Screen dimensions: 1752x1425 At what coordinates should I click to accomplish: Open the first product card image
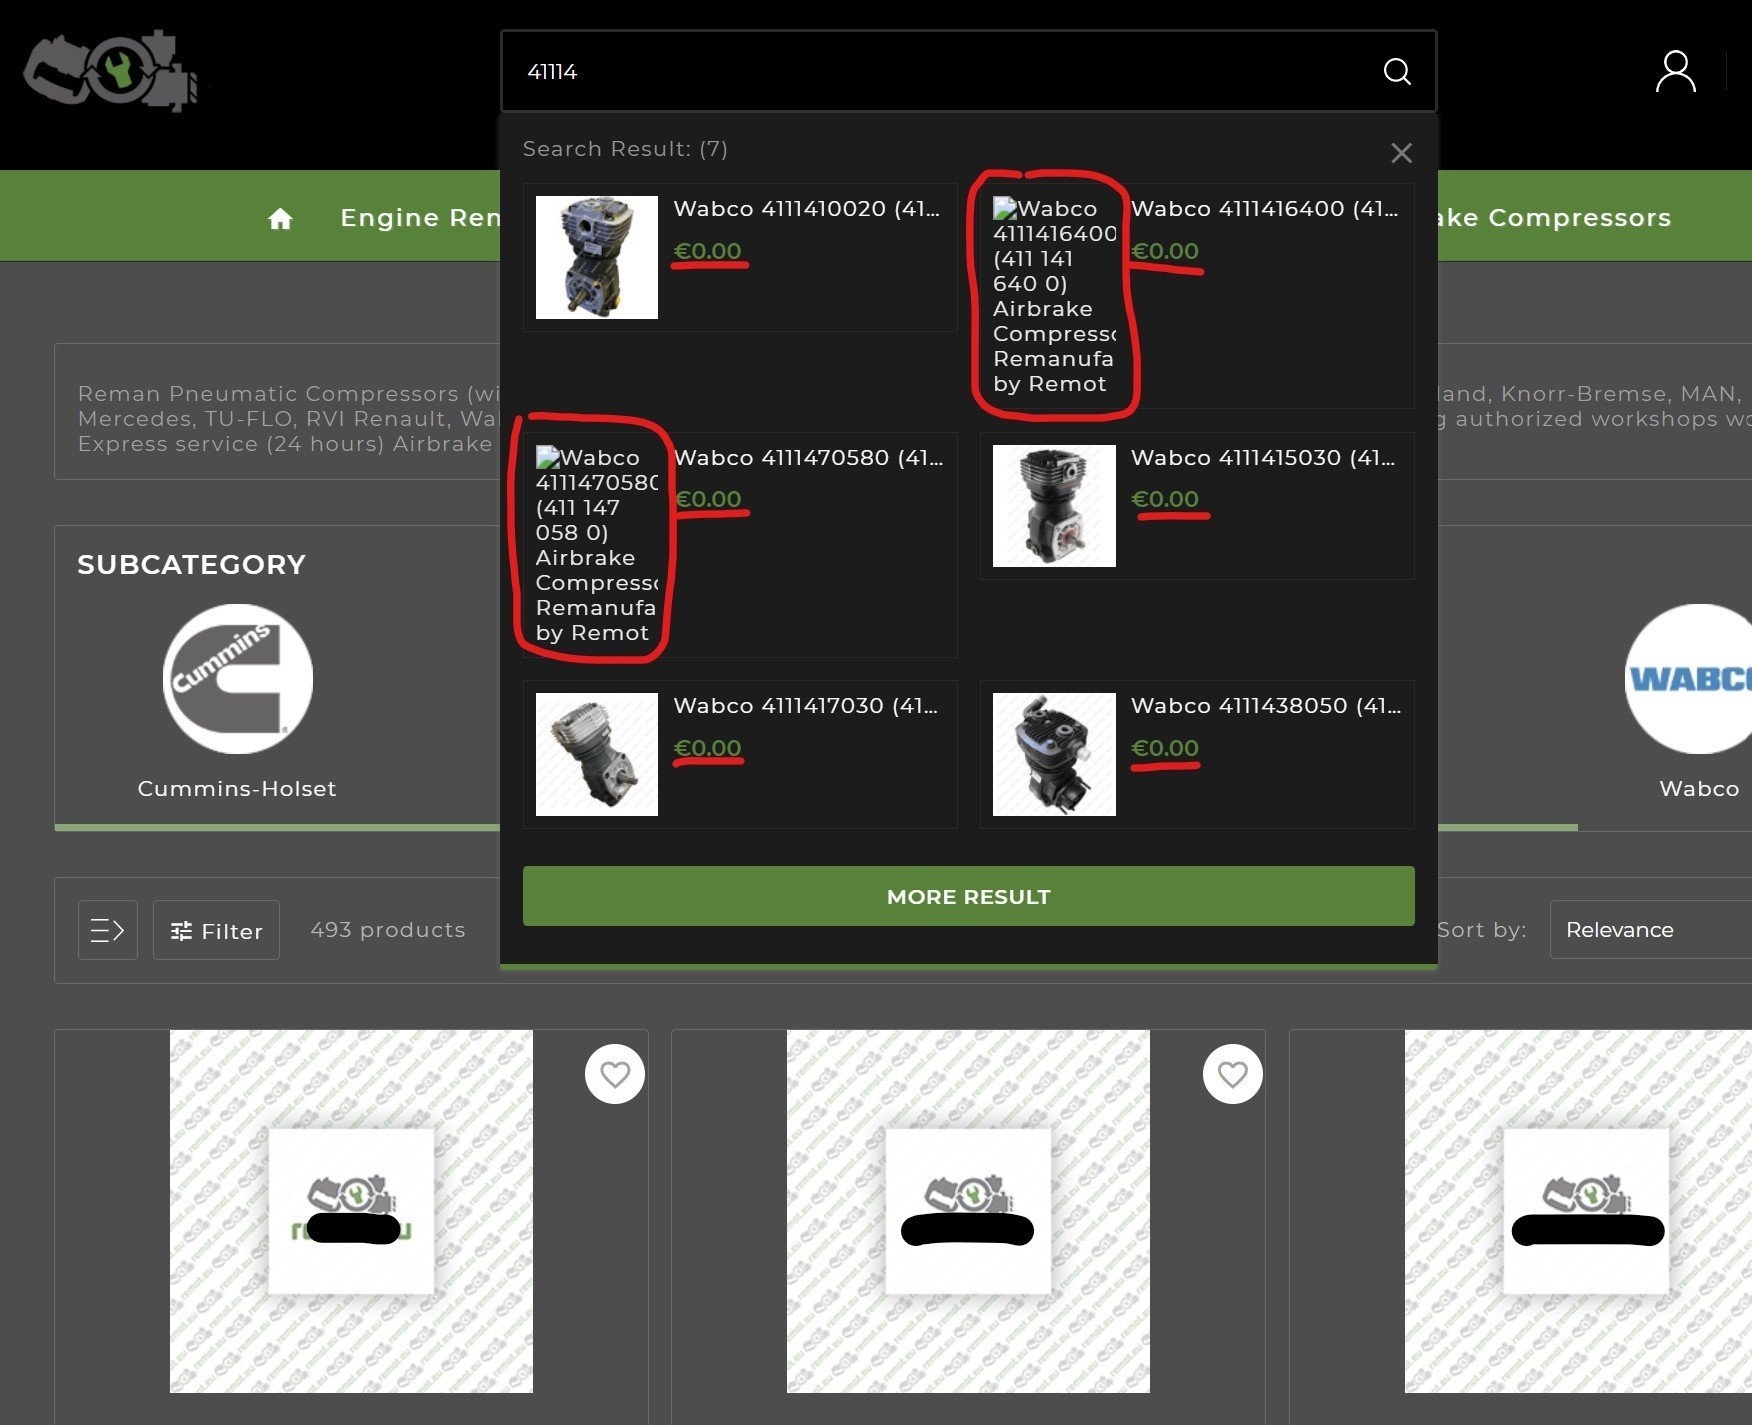351,1211
